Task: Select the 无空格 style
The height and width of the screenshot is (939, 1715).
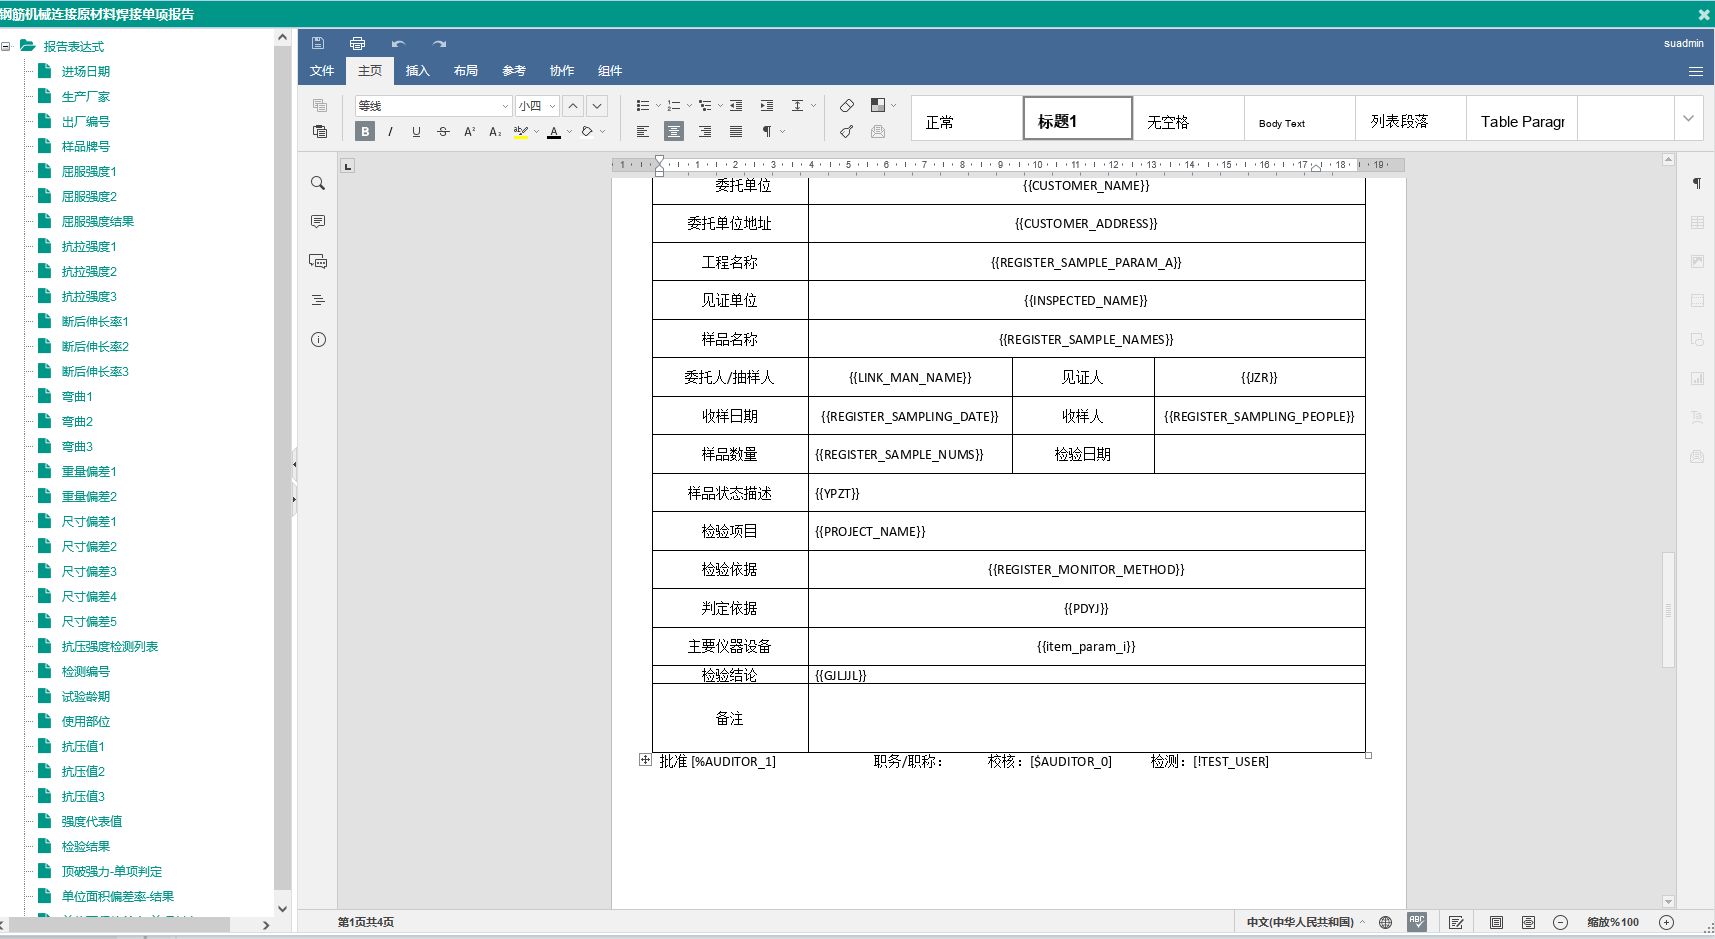Action: tap(1189, 118)
